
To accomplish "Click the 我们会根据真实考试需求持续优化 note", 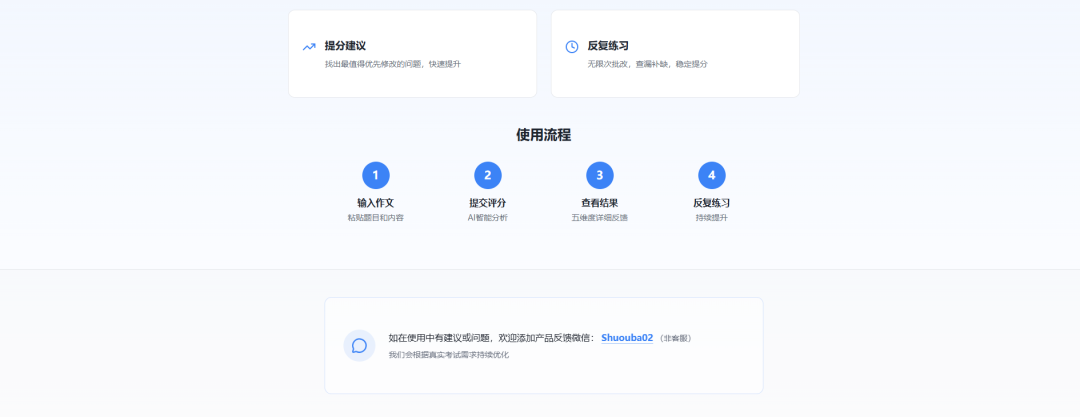I will click(448, 355).
